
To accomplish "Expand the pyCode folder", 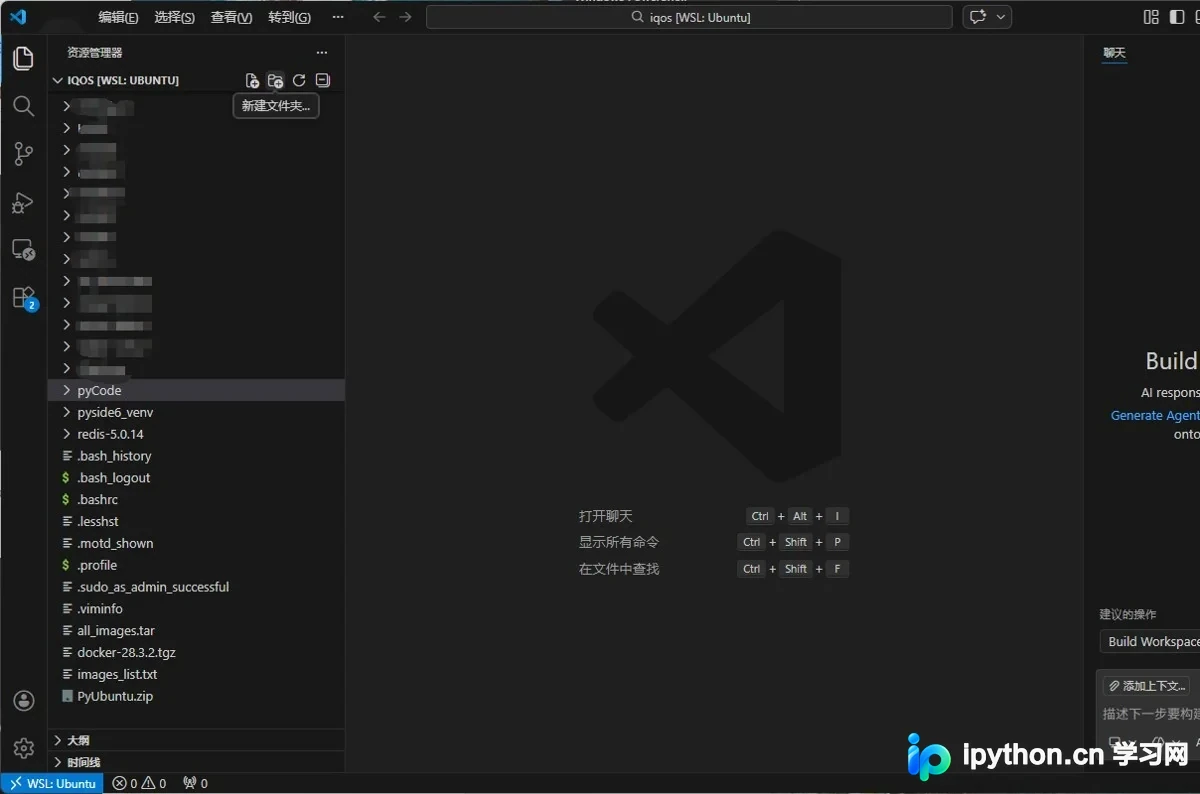I will point(196,390).
